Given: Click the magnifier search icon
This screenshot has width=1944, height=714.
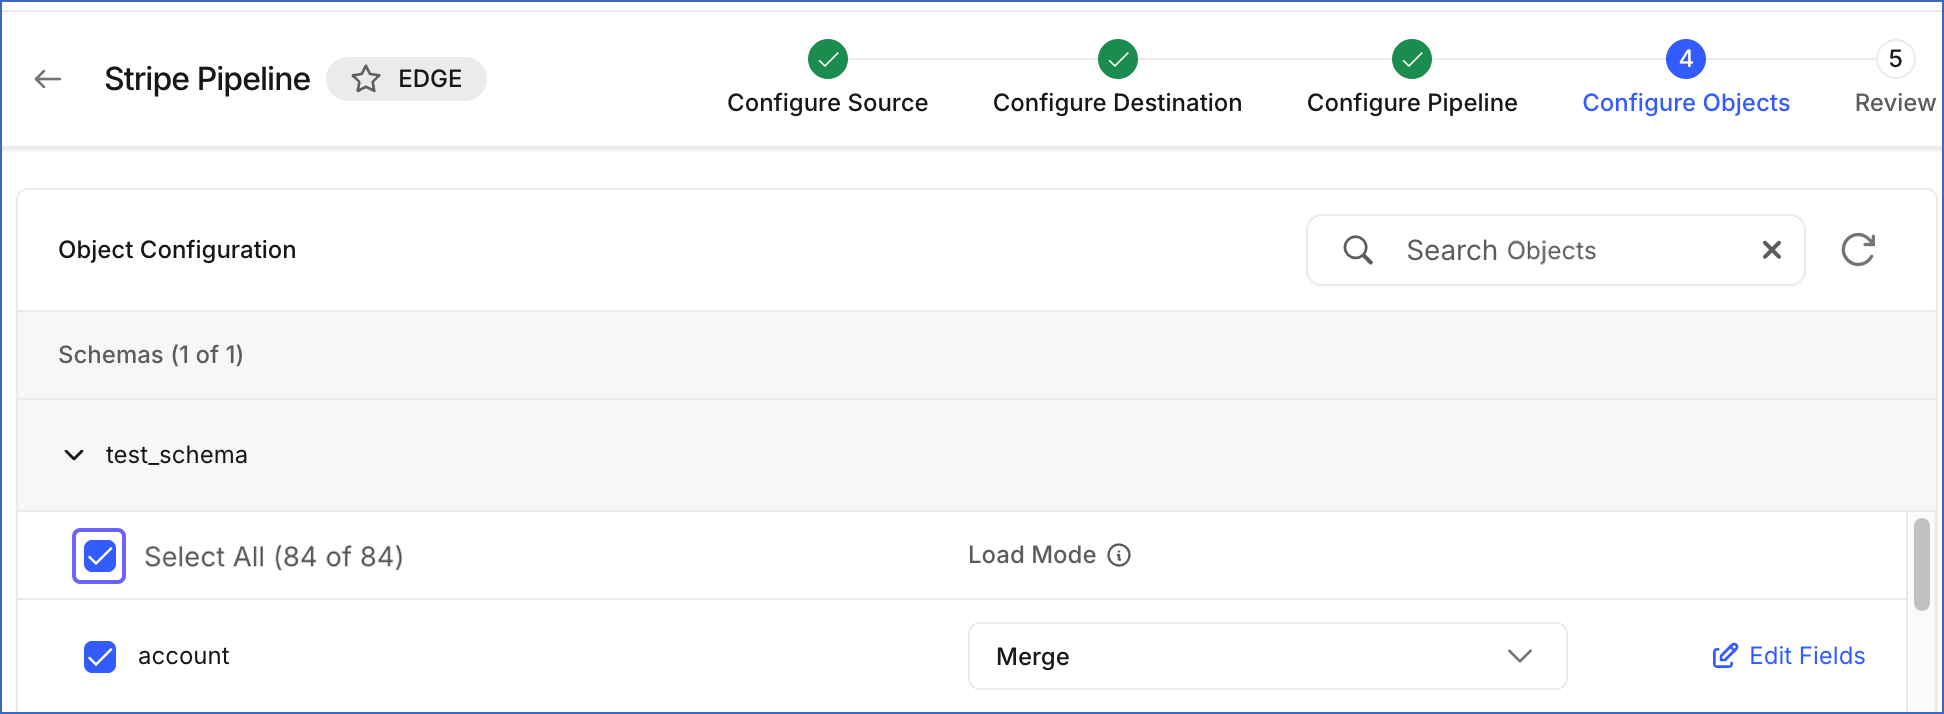Looking at the screenshot, I should pyautogui.click(x=1358, y=250).
